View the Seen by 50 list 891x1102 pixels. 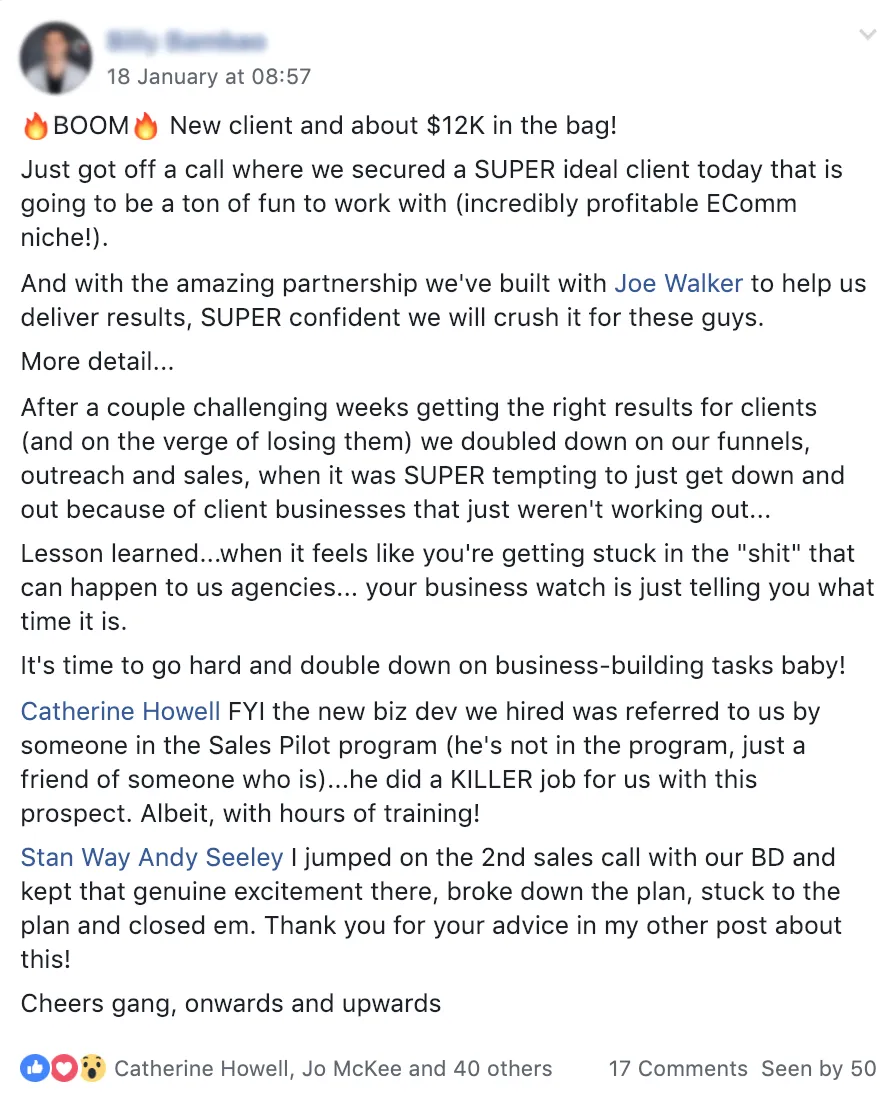click(819, 1068)
